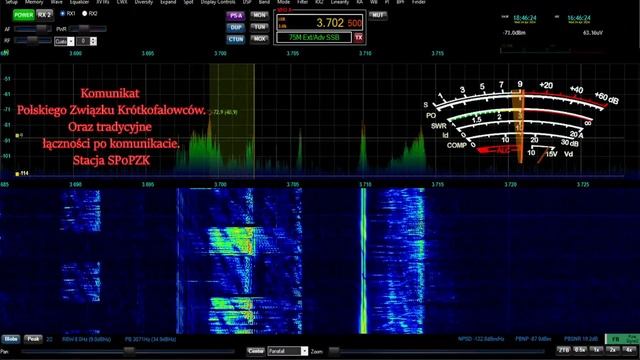Click the Center button
Image resolution: width=640 pixels, height=360 pixels.
point(256,351)
